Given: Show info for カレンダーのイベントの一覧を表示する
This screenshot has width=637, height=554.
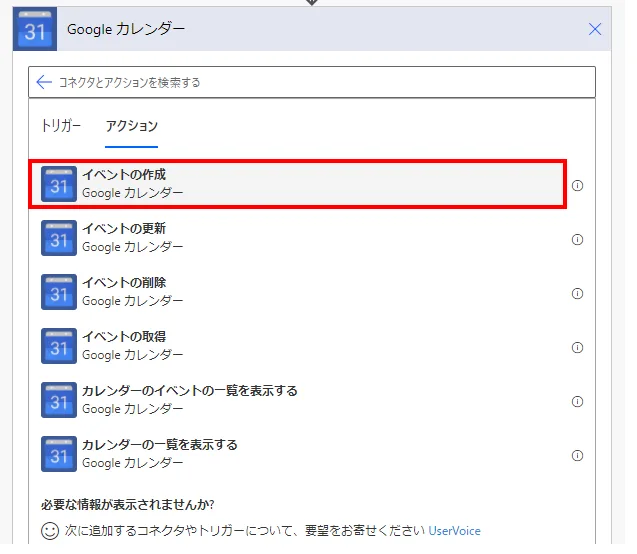Looking at the screenshot, I should coord(577,402).
